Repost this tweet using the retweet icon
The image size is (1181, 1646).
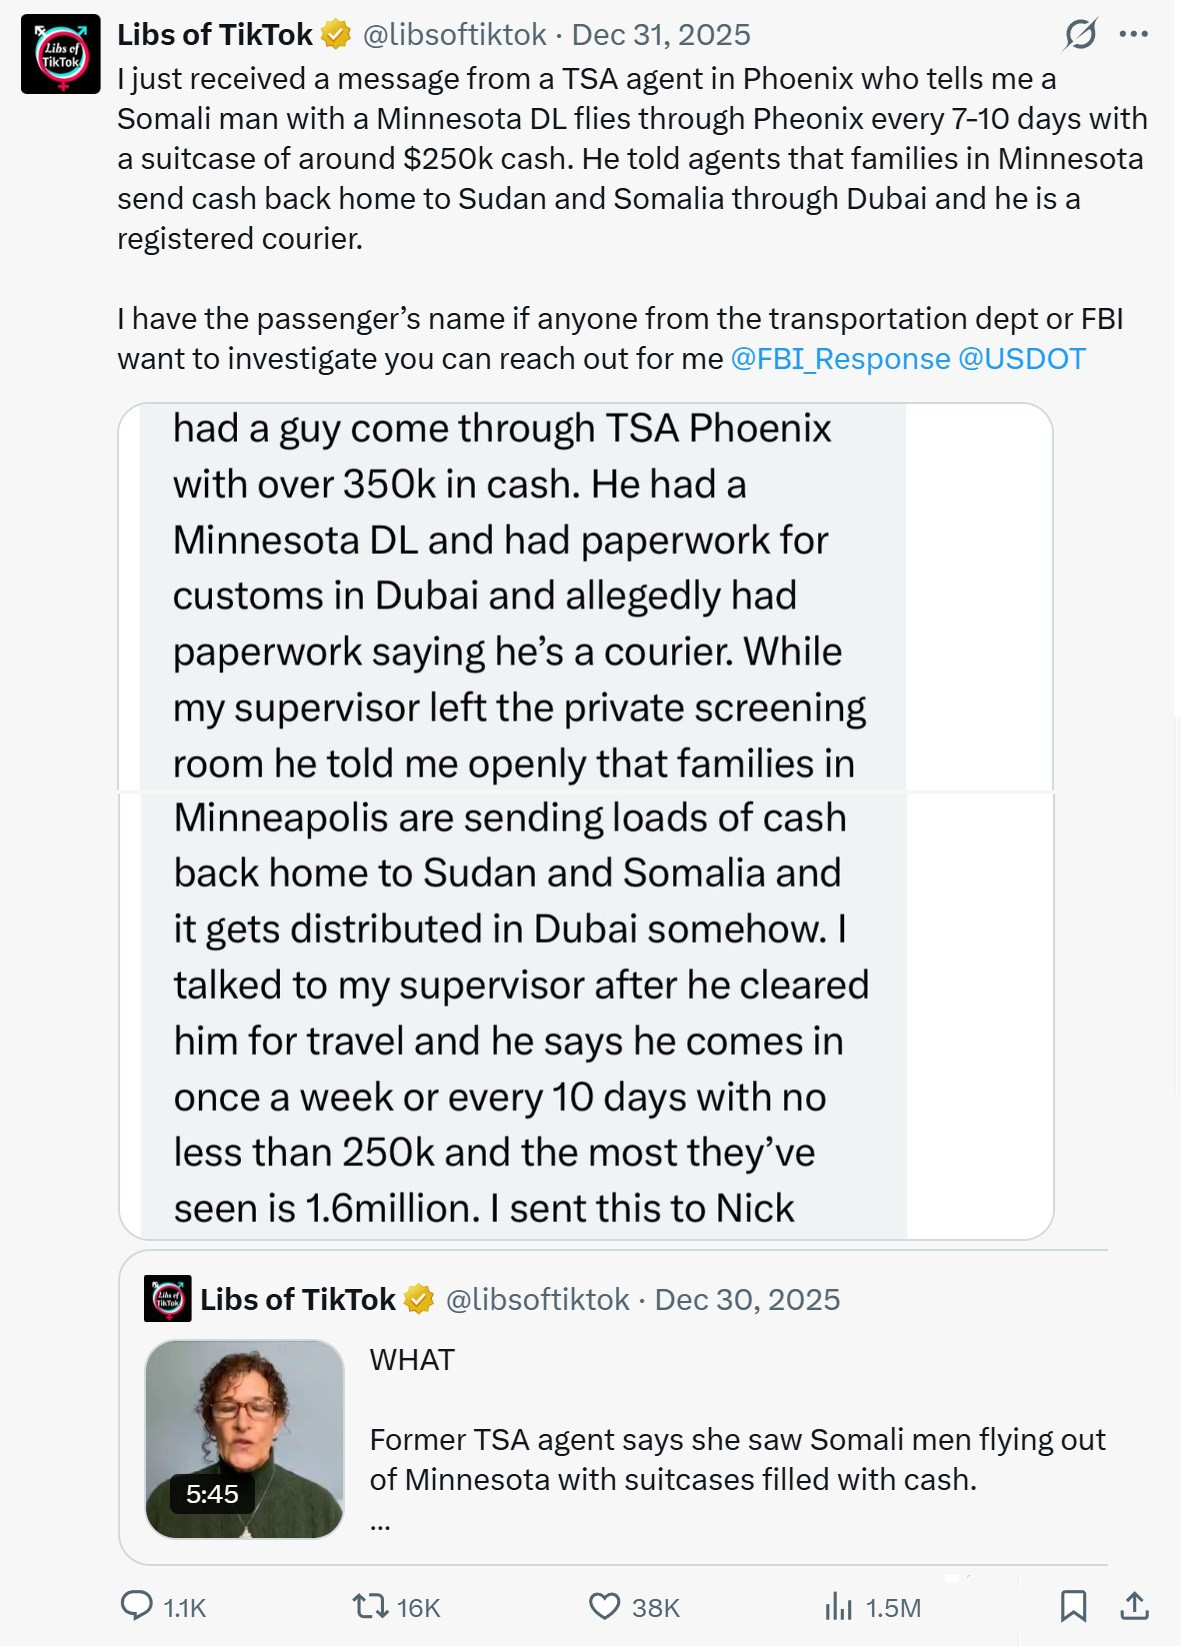coord(369,1606)
